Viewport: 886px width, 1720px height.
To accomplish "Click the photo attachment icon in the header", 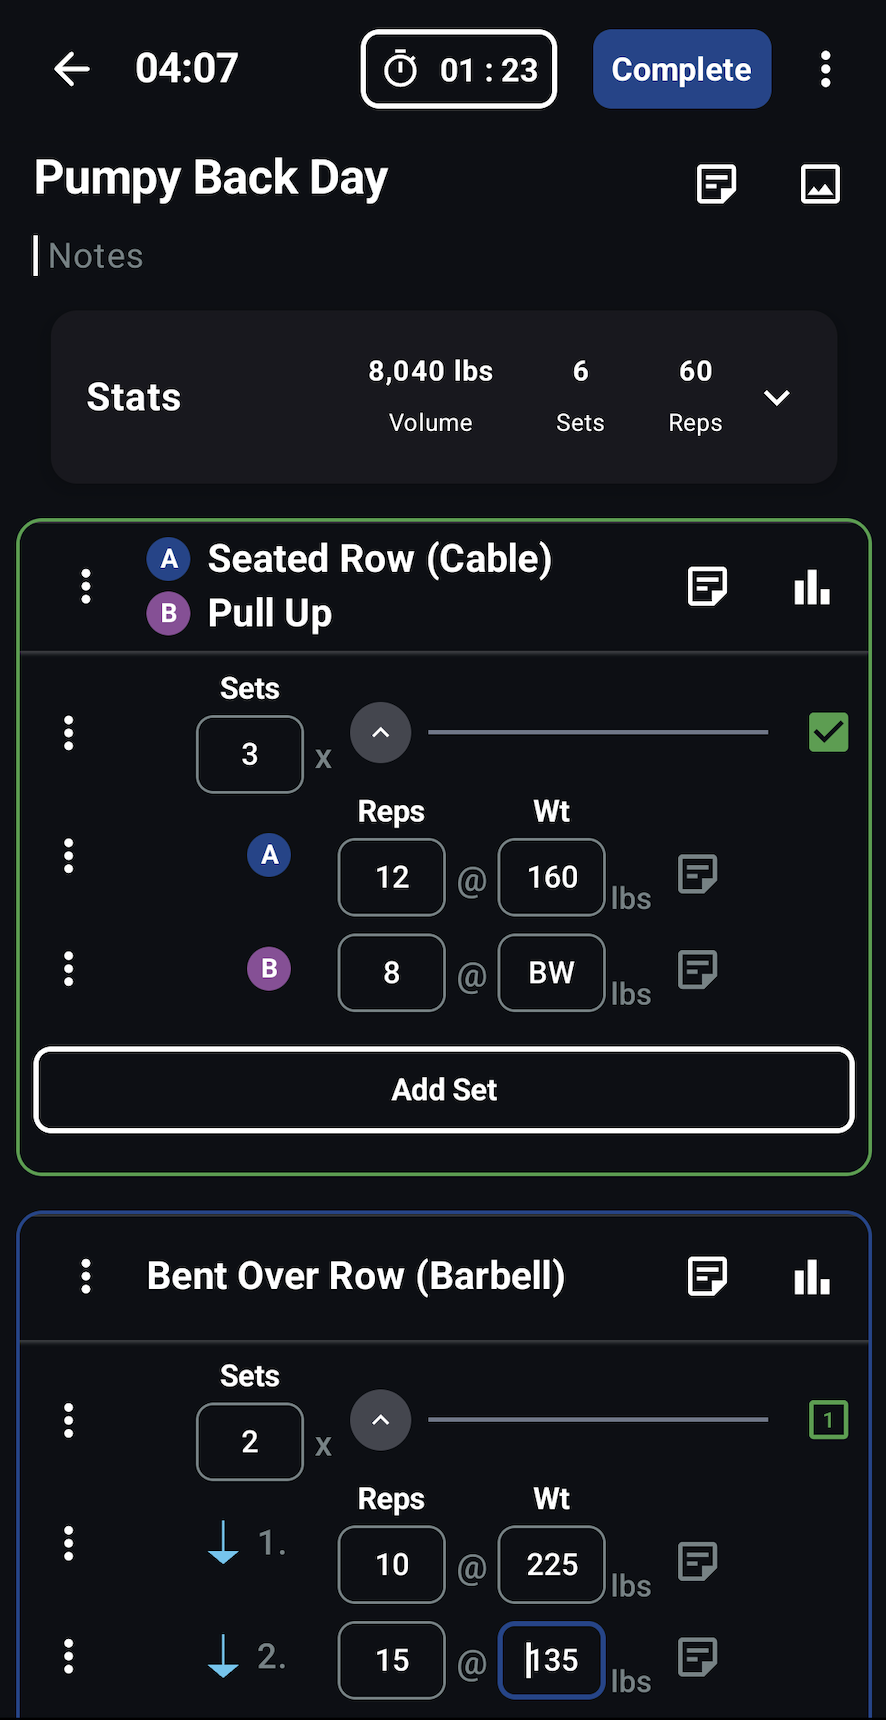I will pyautogui.click(x=820, y=184).
